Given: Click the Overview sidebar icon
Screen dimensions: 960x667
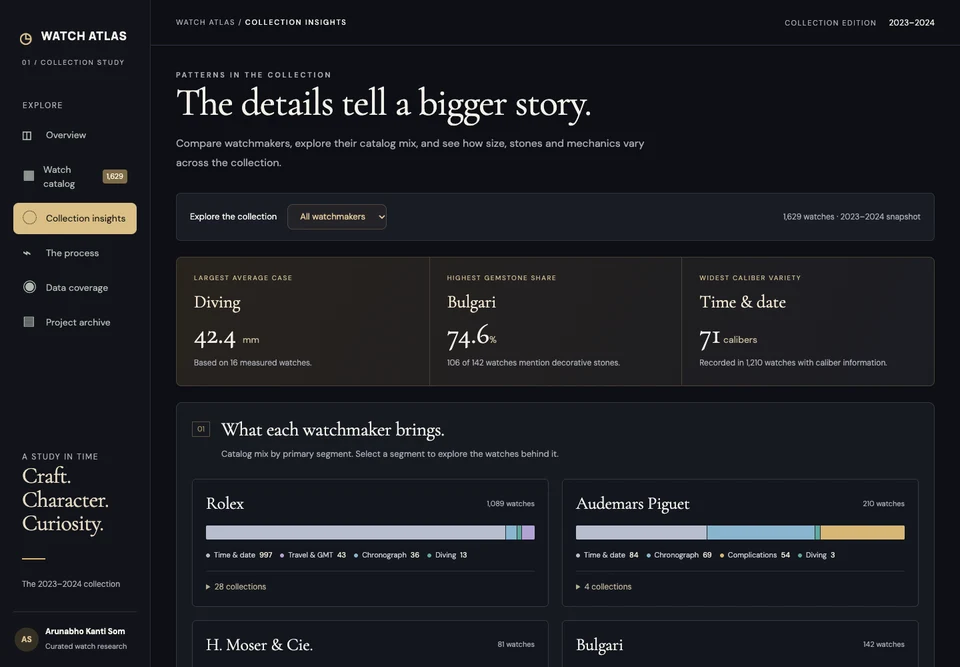Looking at the screenshot, I should 27,135.
